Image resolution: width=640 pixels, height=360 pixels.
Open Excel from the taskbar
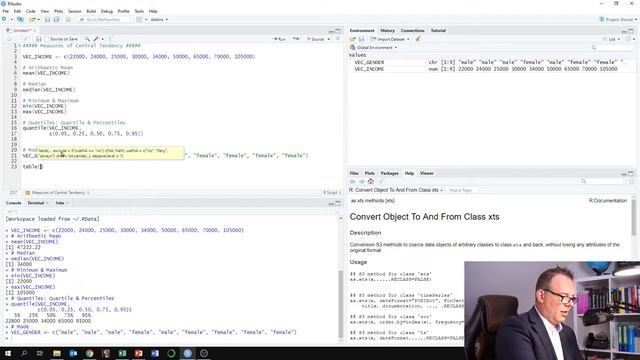(122, 353)
